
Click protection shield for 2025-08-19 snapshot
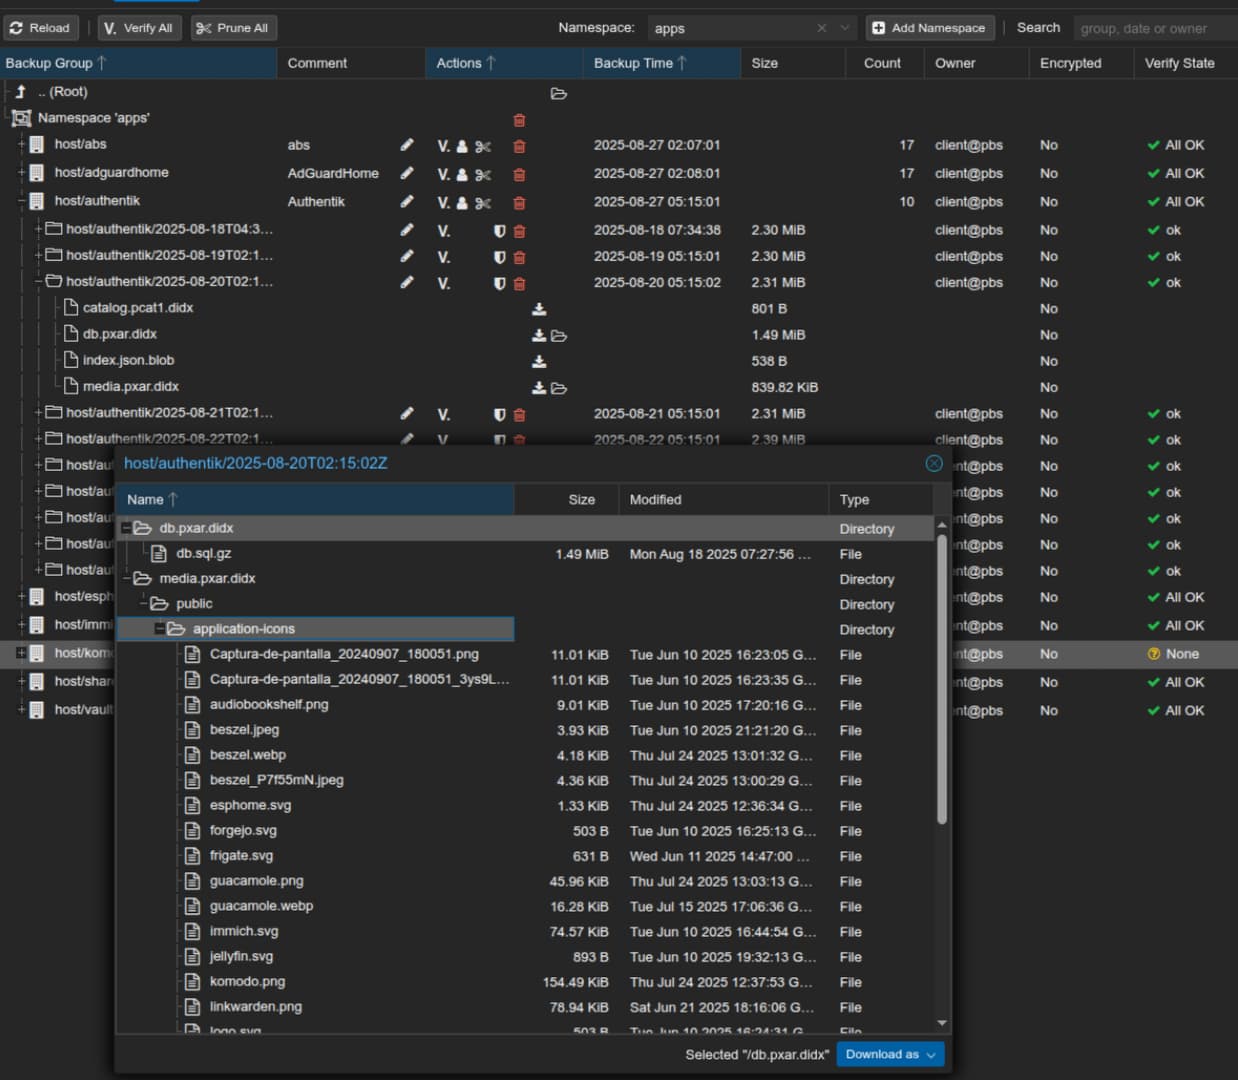pyautogui.click(x=499, y=257)
